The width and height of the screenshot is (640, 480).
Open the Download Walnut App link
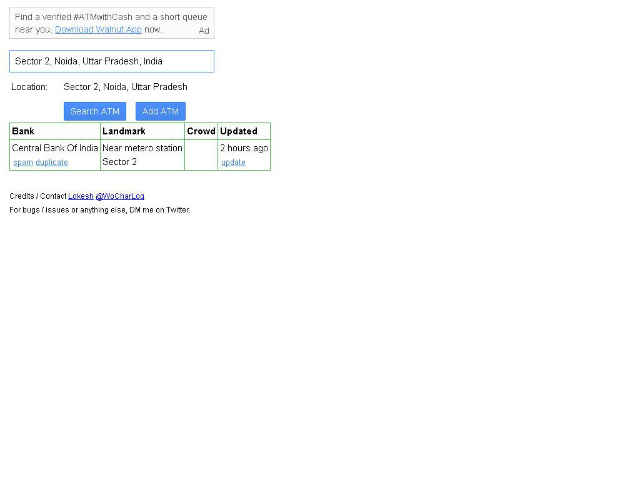pyautogui.click(x=98, y=29)
